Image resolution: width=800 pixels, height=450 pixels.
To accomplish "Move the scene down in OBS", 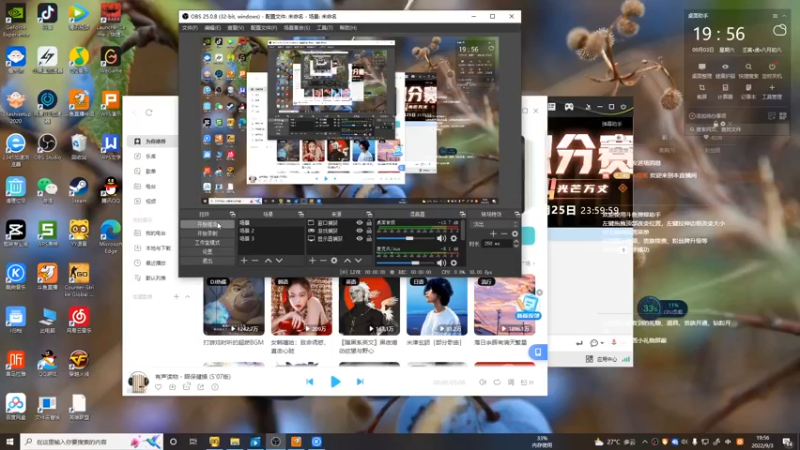I will pyautogui.click(x=279, y=261).
